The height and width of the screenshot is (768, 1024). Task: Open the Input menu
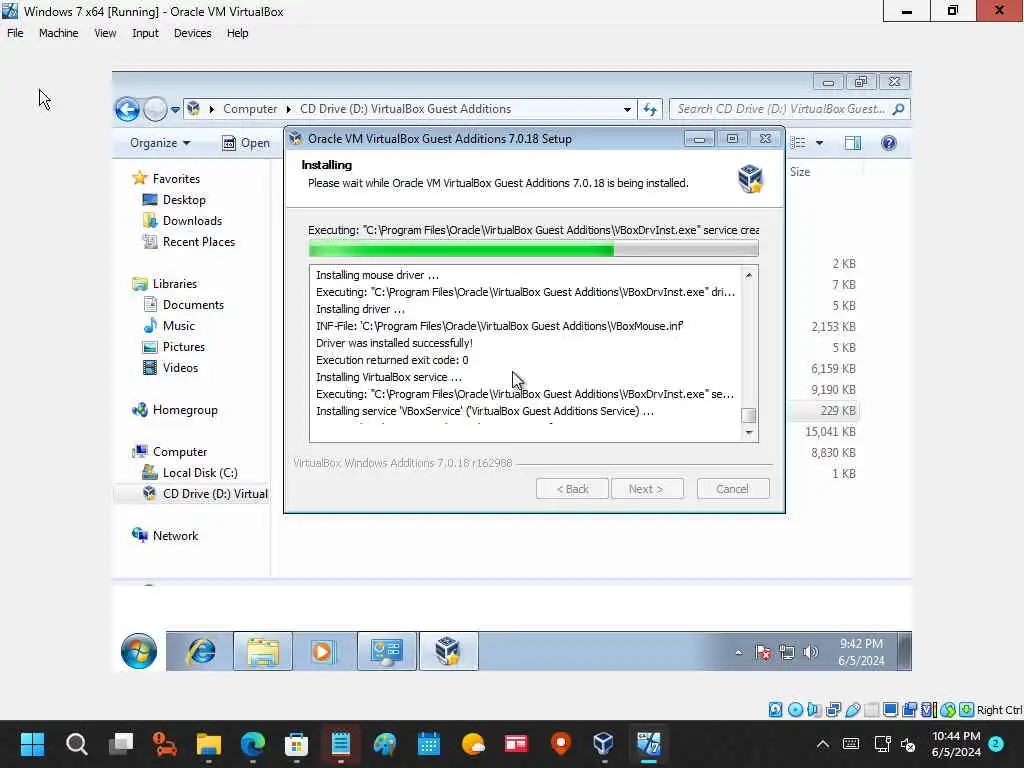(x=145, y=33)
